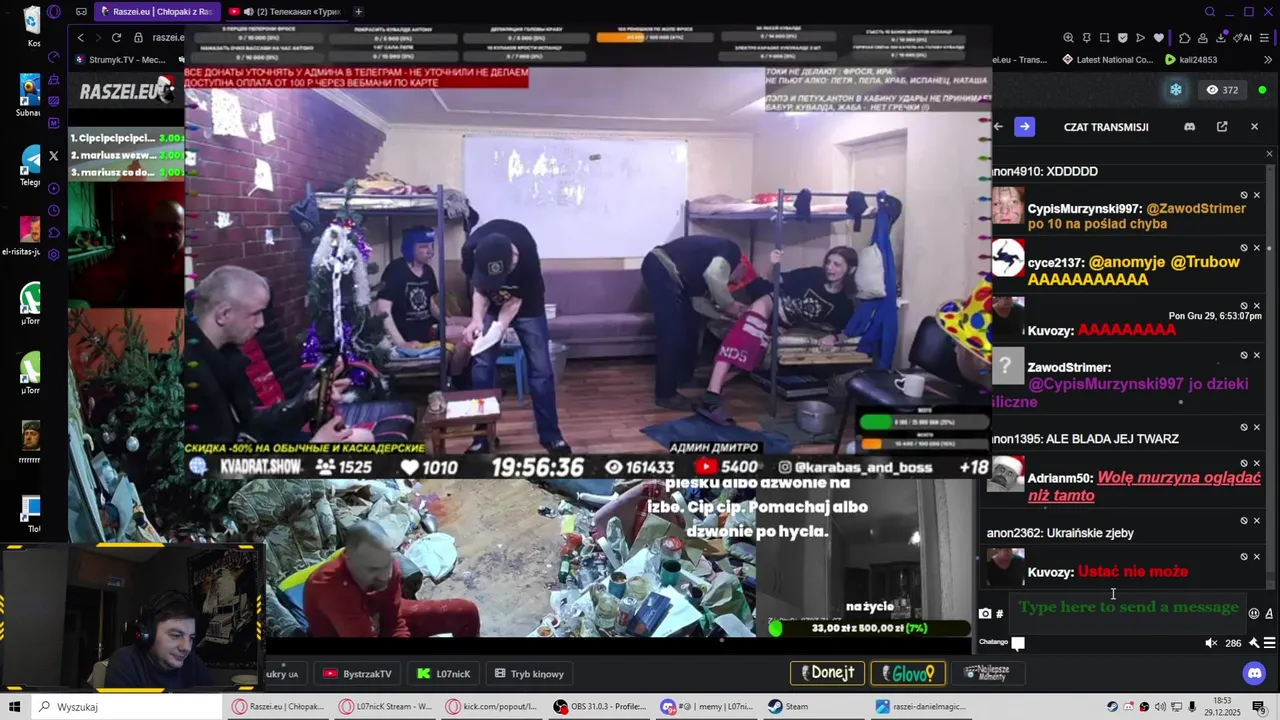Open the browser downloads icon
1280x720 pixels.
[x=1220, y=38]
